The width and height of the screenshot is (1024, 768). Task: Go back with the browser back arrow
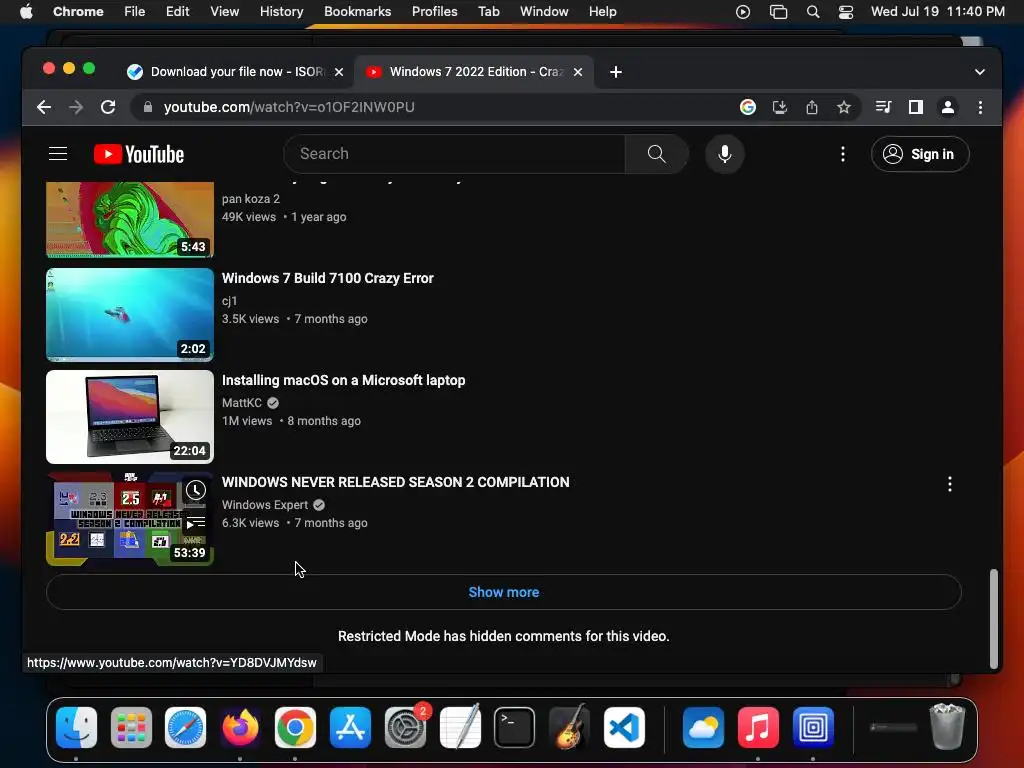(x=44, y=107)
